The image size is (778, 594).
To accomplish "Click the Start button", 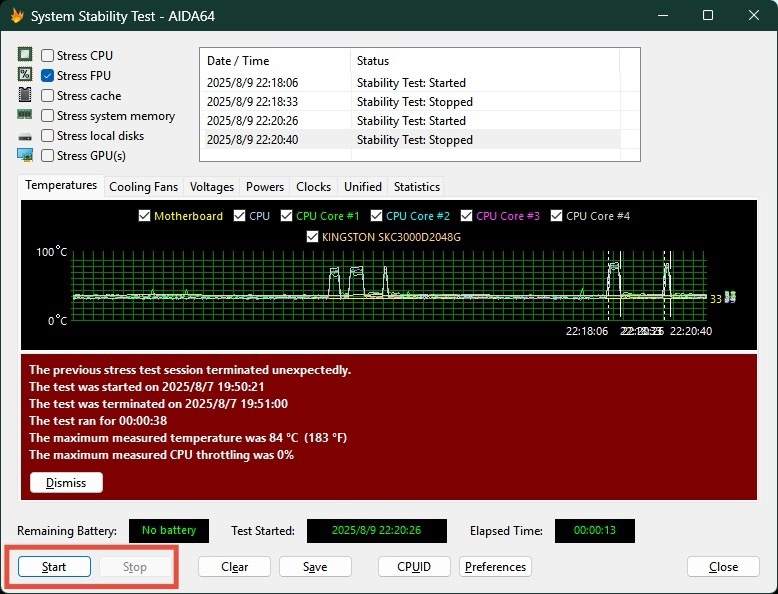I will coord(54,567).
